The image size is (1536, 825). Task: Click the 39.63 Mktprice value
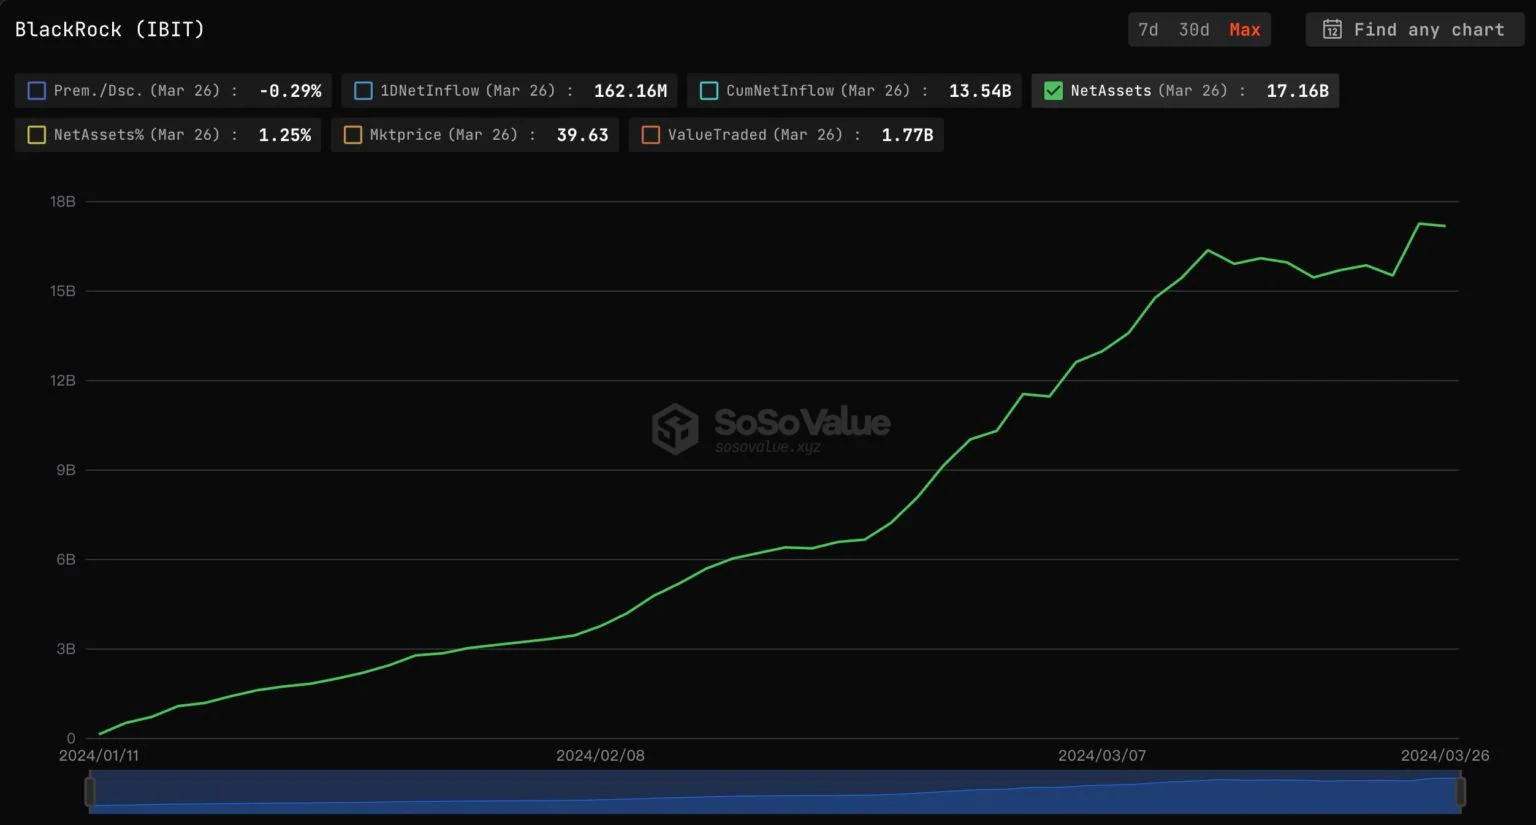pyautogui.click(x=582, y=135)
